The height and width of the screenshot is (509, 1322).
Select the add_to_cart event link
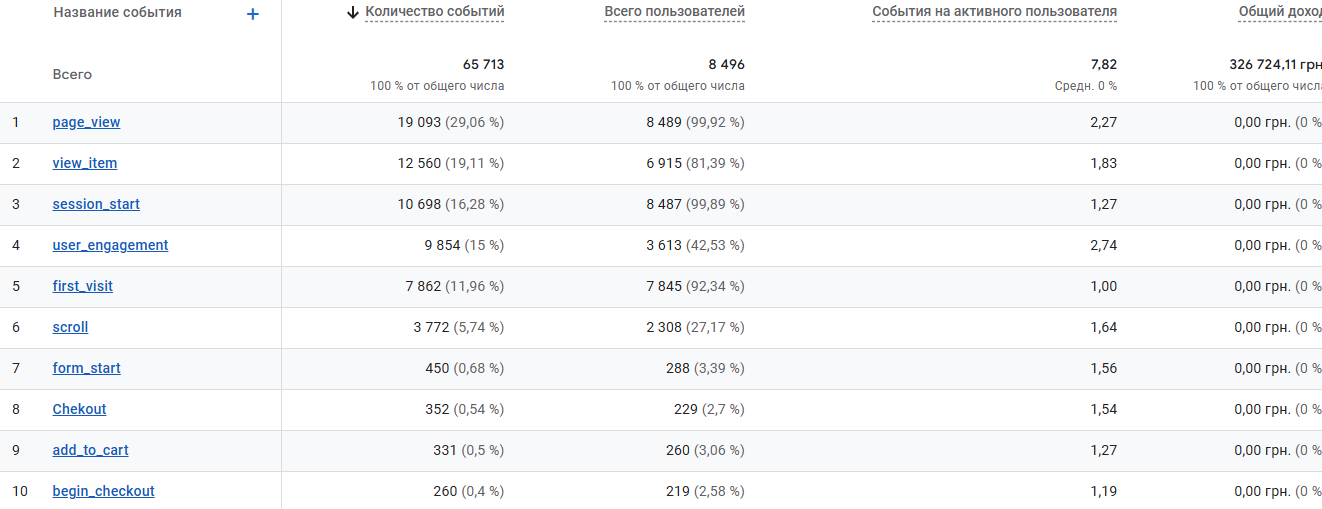pyautogui.click(x=90, y=450)
